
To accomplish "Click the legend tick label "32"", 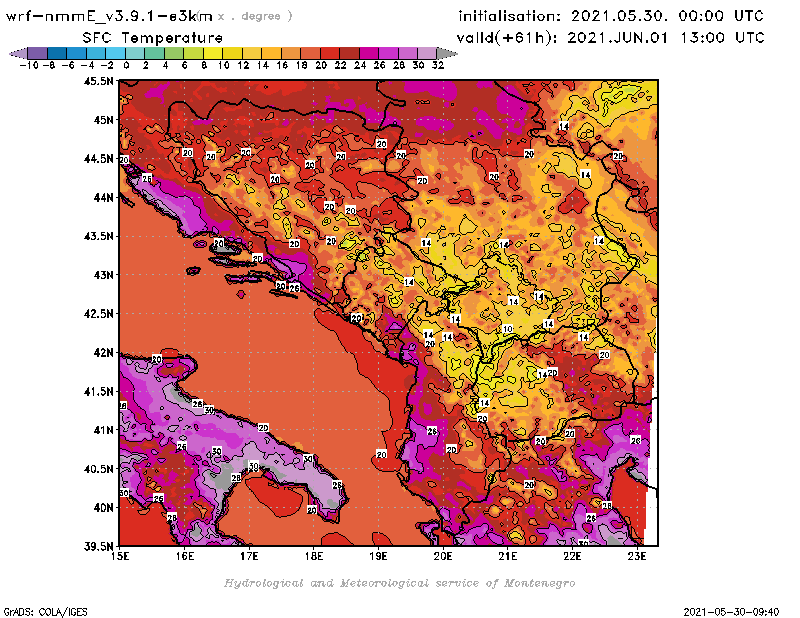I will click(438, 65).
